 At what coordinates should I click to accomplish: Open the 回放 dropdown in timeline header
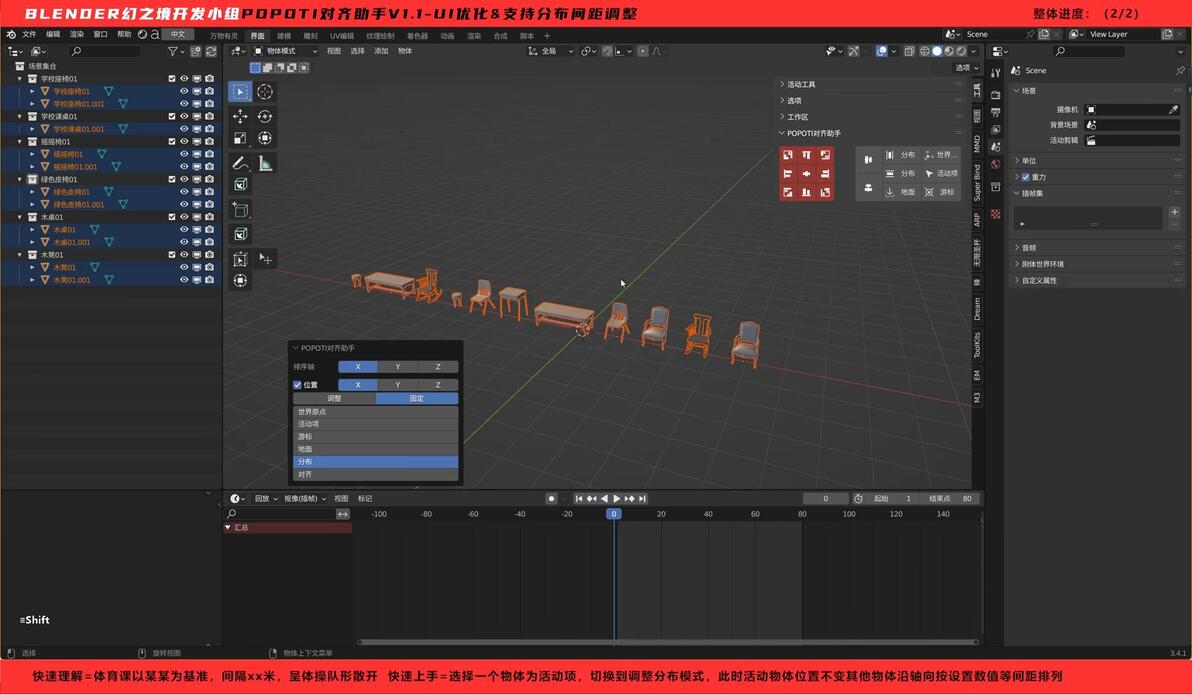(x=265, y=499)
